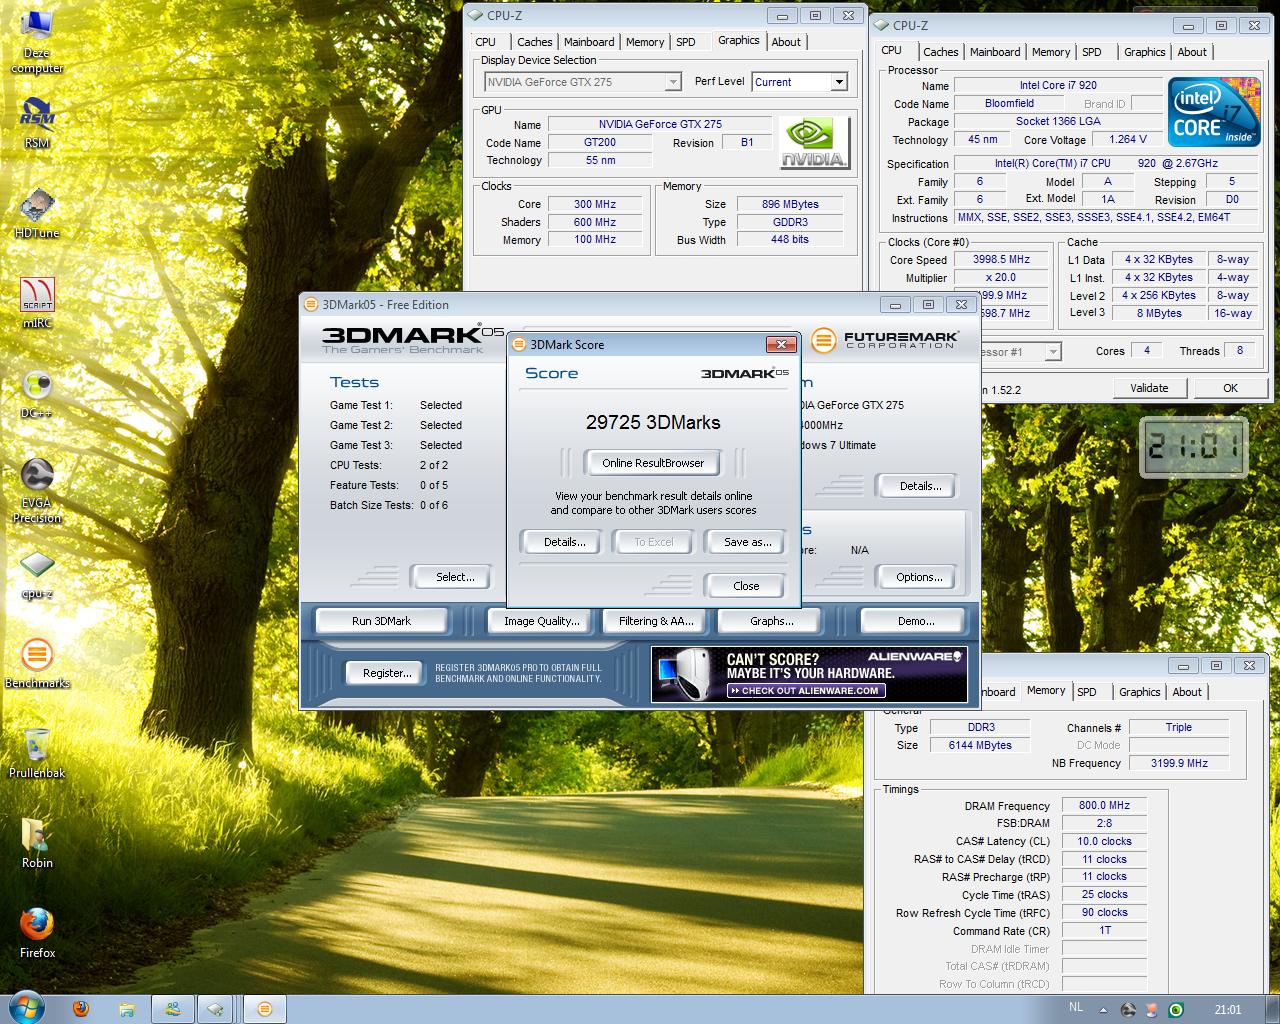
Task: Open the Benchmarks desktop folder icon
Action: pos(37,662)
